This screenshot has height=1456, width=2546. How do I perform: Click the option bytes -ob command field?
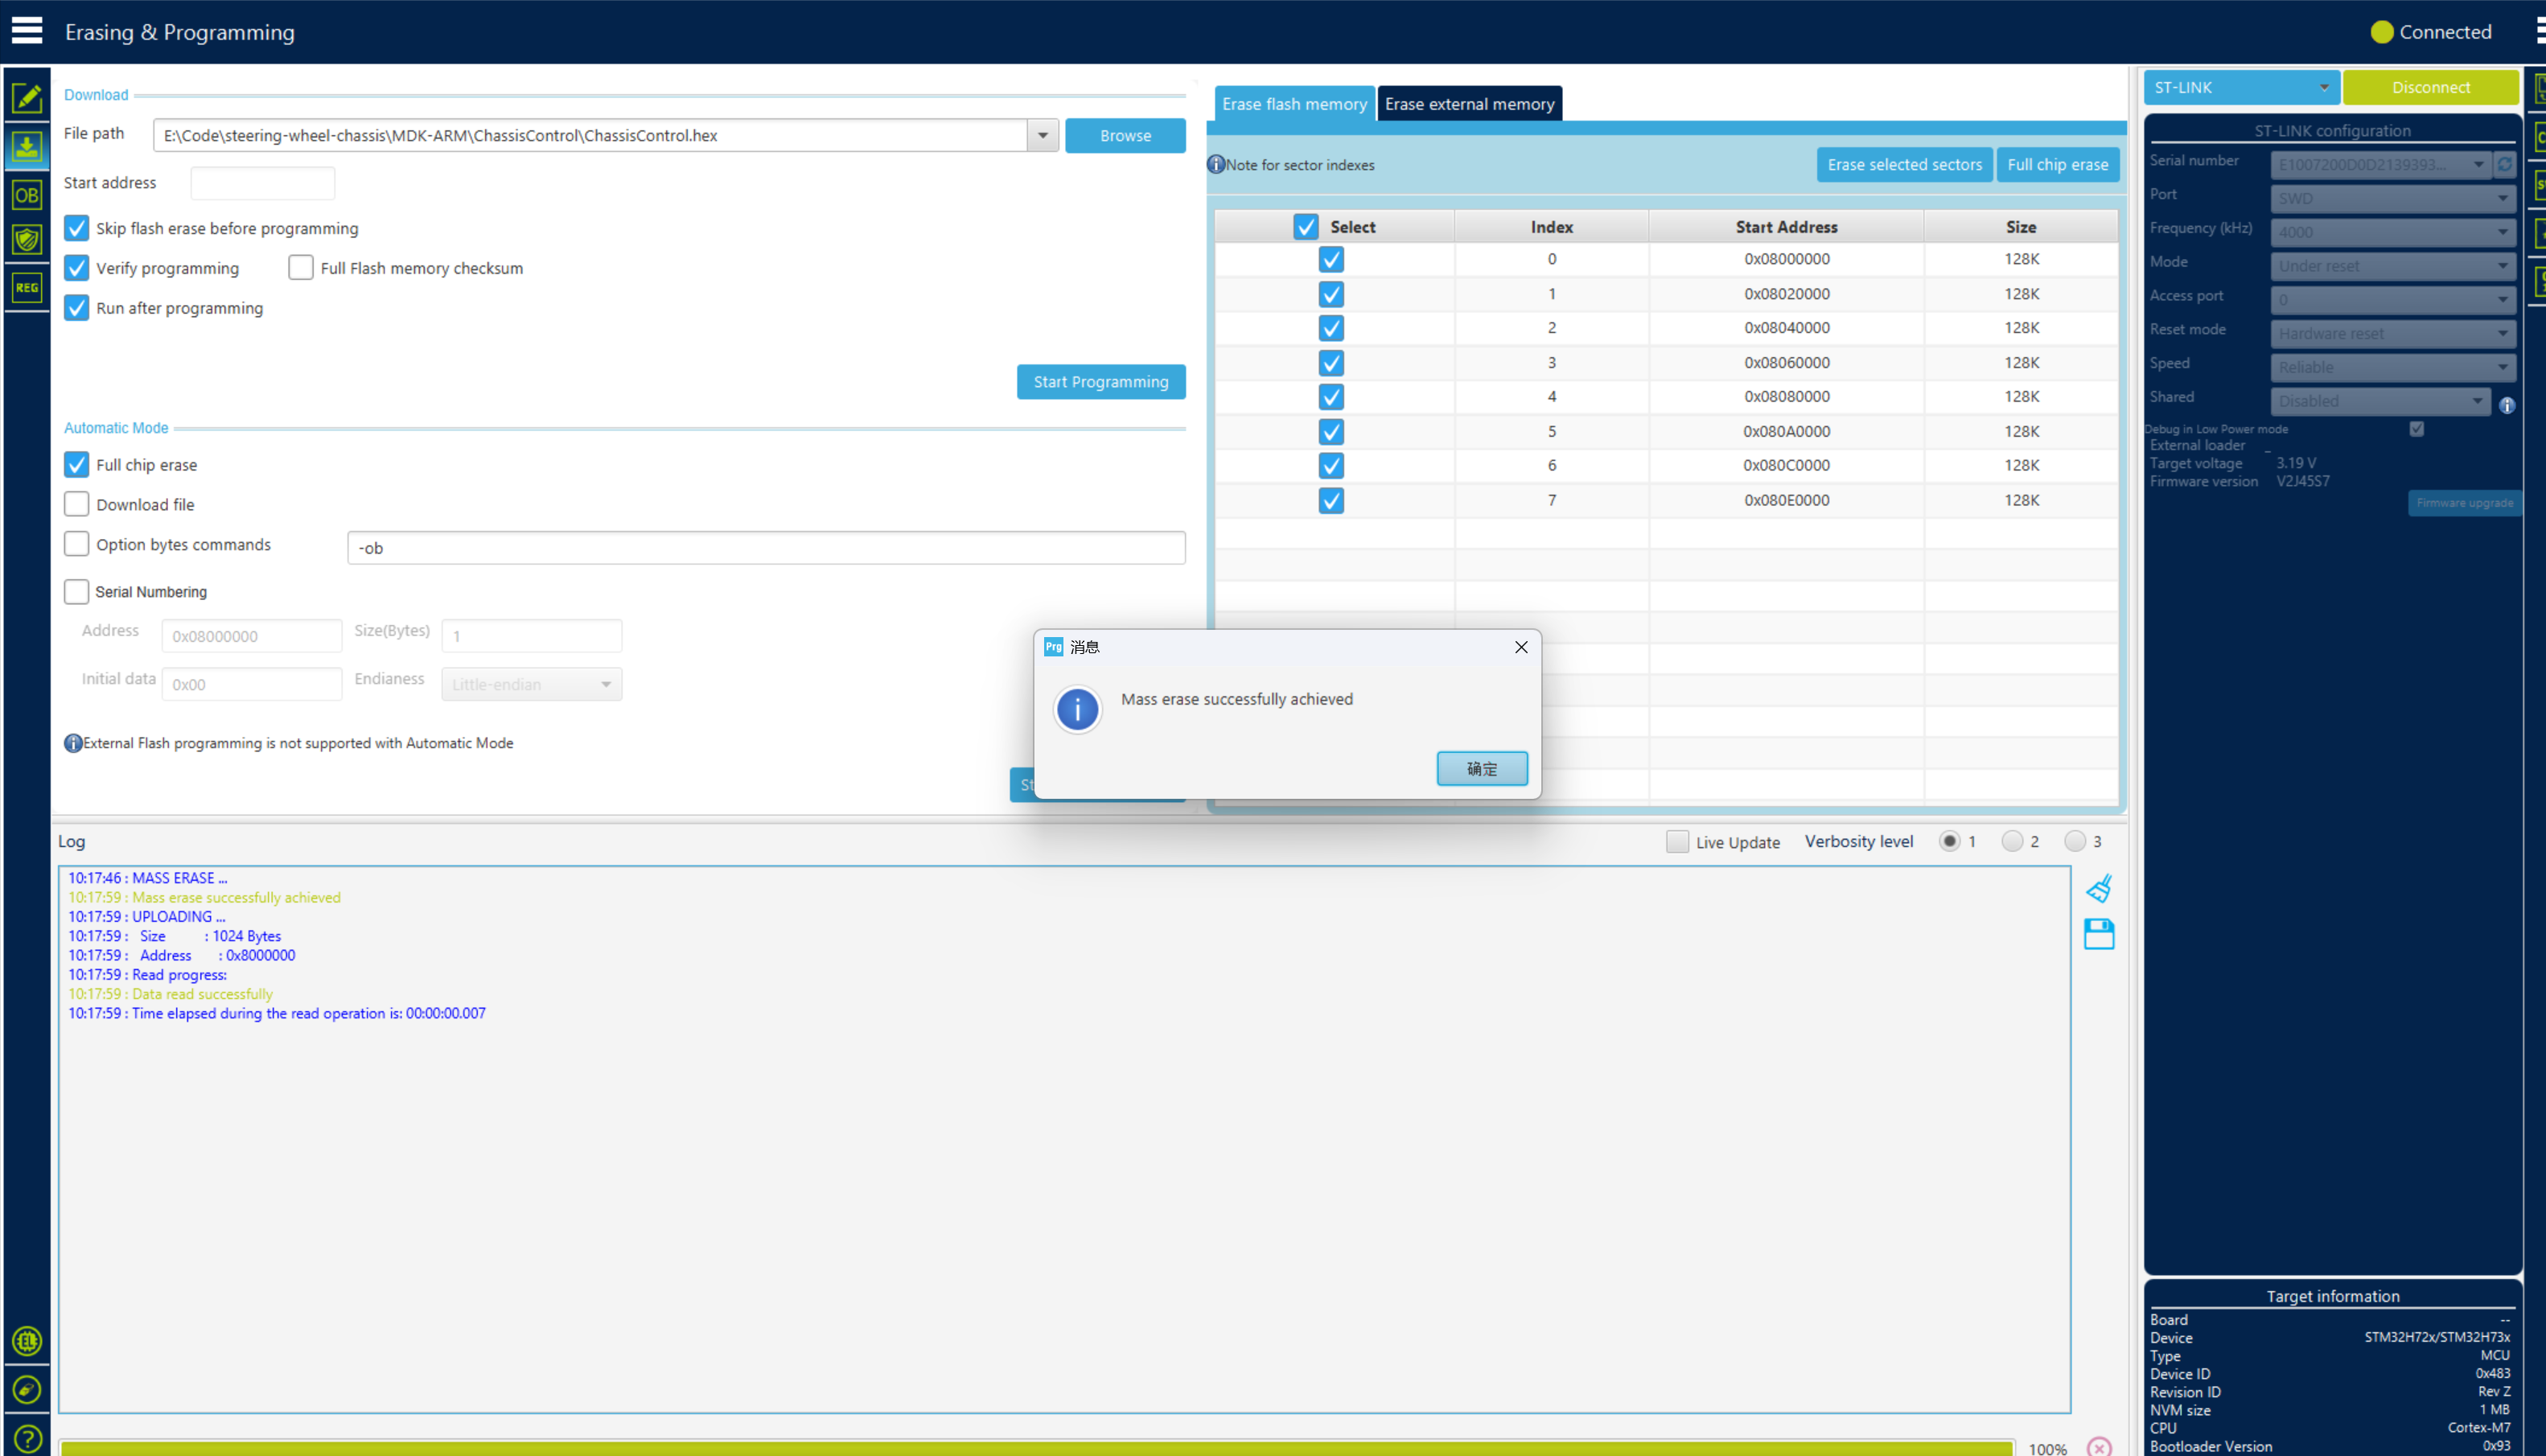coord(766,548)
